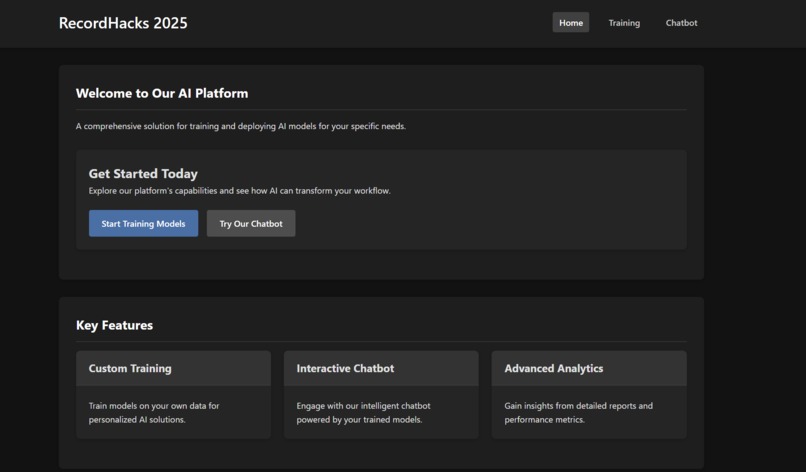Click the Custom Training description text
Viewport: 806px width, 472px height.
(154, 413)
